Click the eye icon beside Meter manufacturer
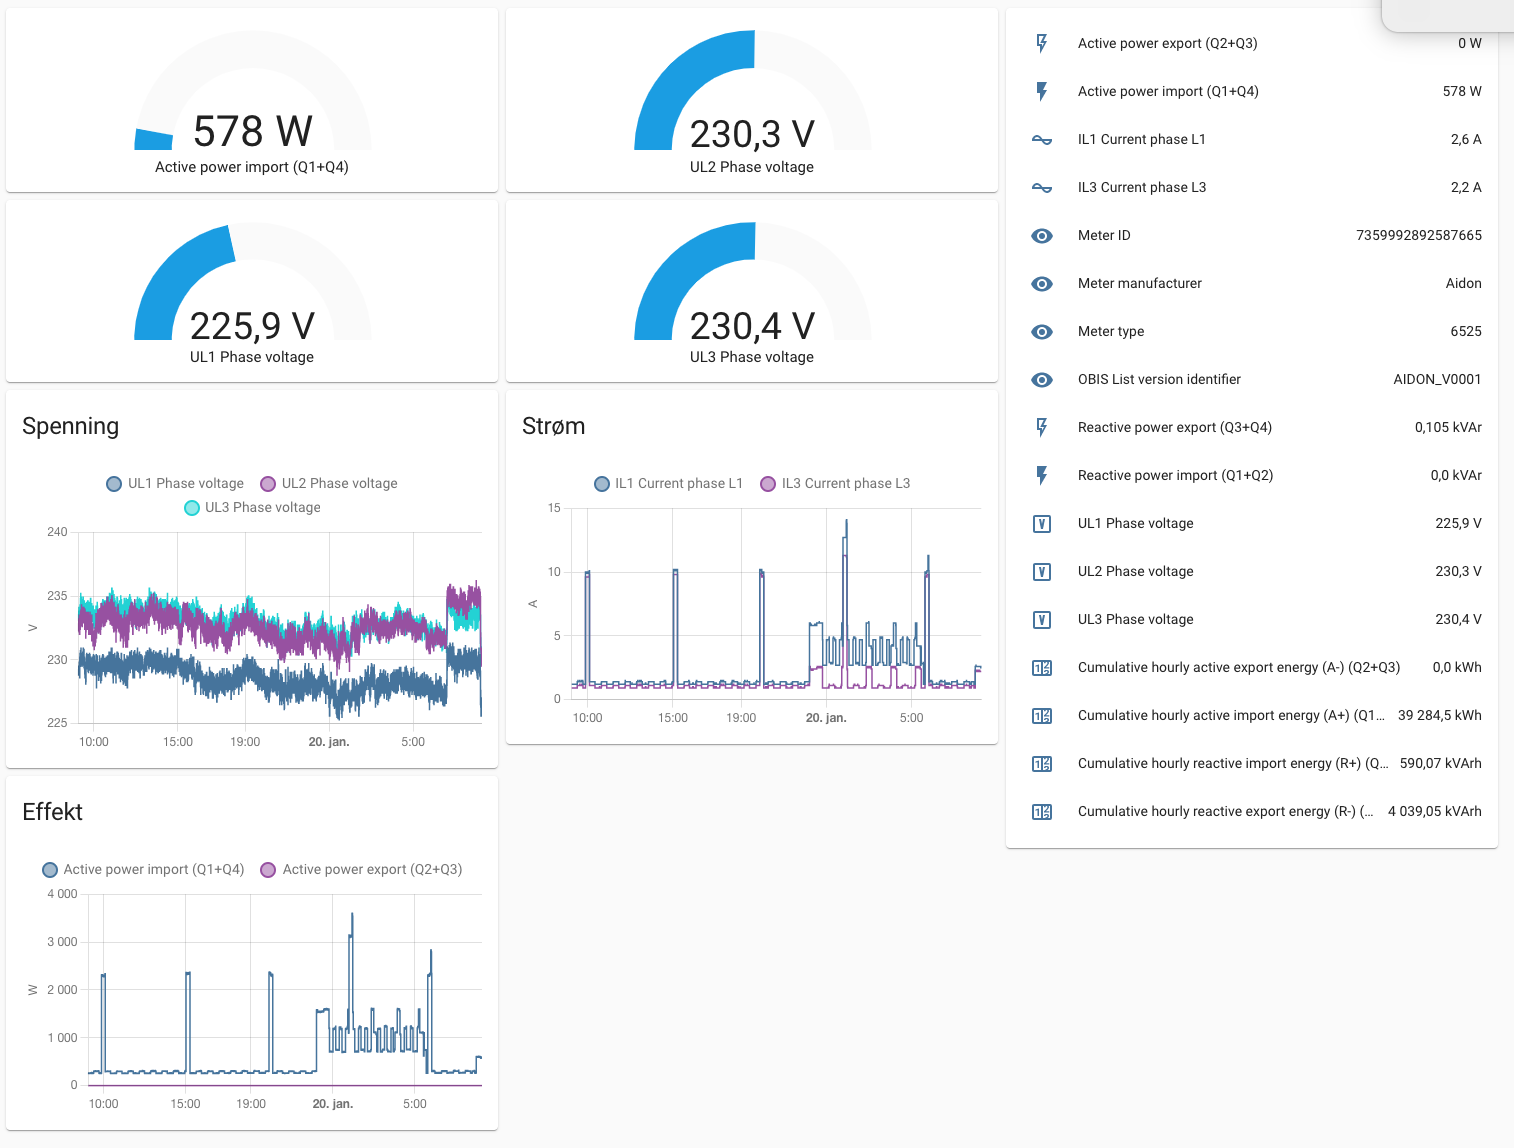Viewport: 1514px width, 1148px height. click(x=1042, y=283)
